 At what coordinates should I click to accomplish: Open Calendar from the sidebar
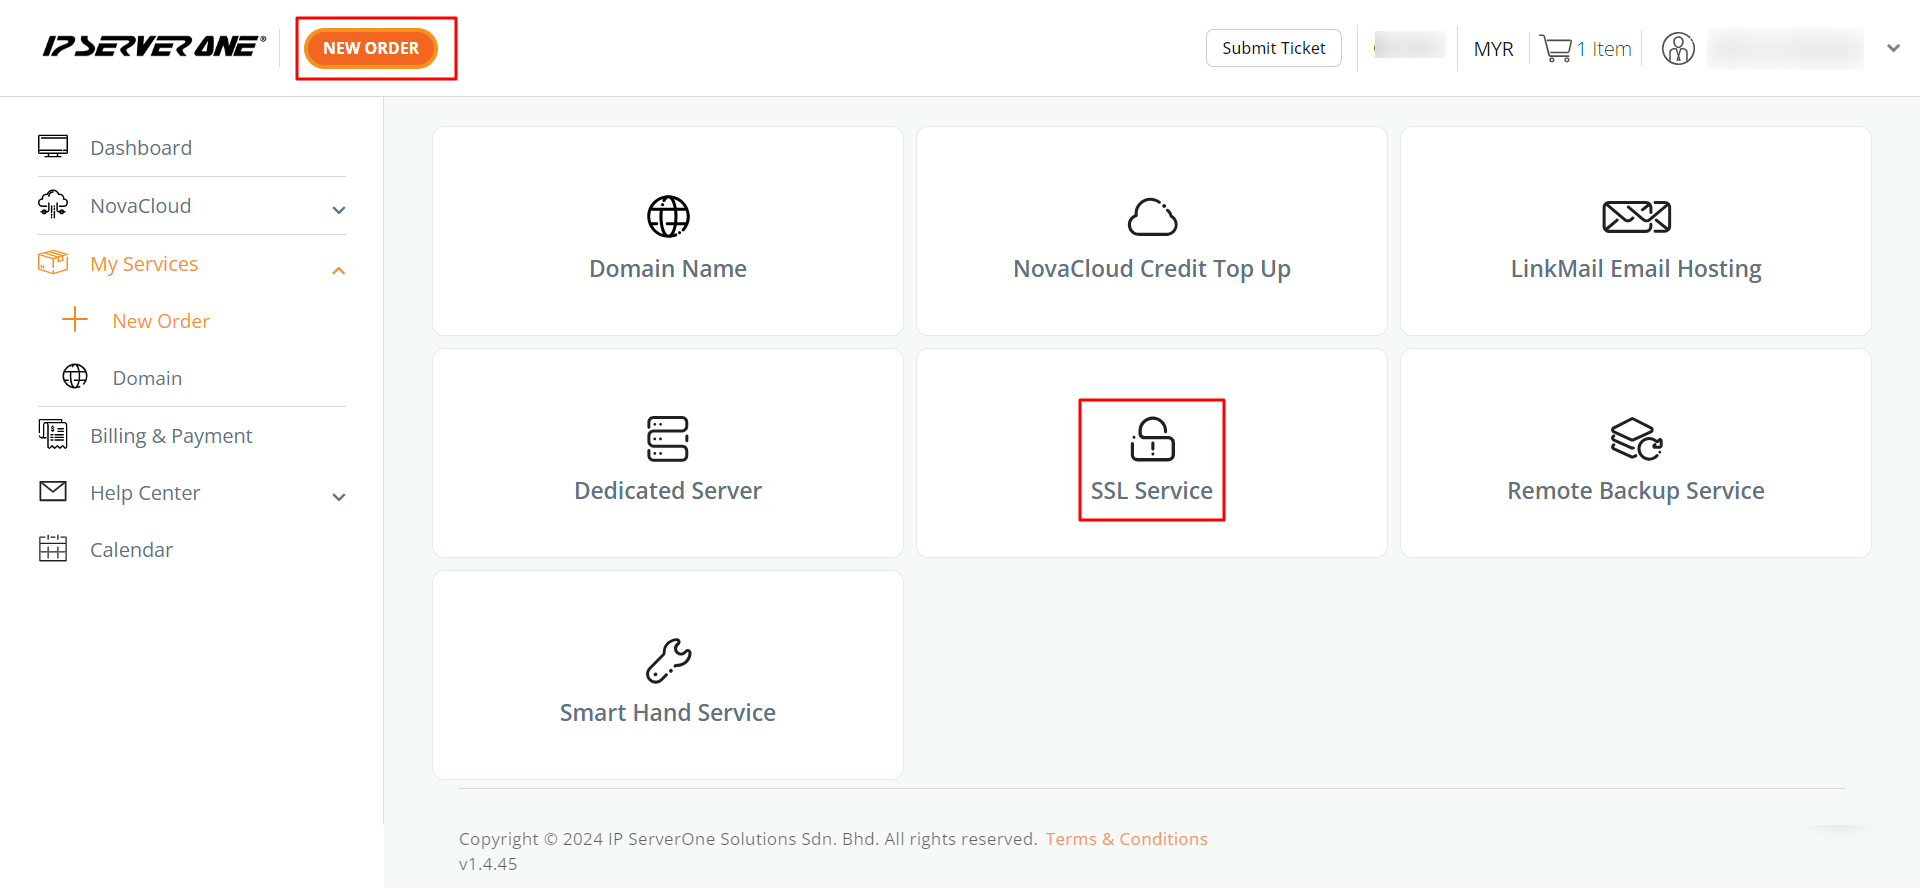[131, 550]
